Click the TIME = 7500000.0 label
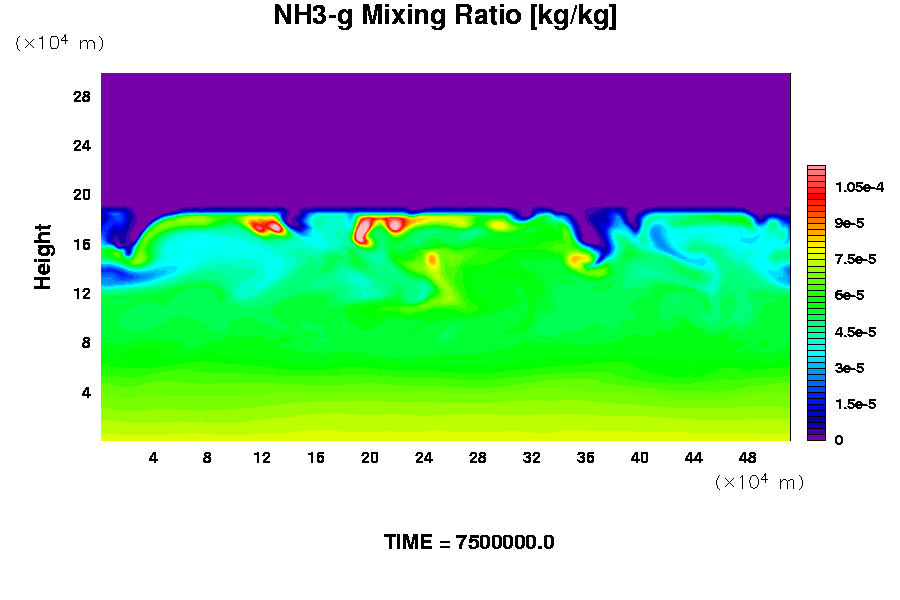This screenshot has width=900, height=600. [x=469, y=542]
